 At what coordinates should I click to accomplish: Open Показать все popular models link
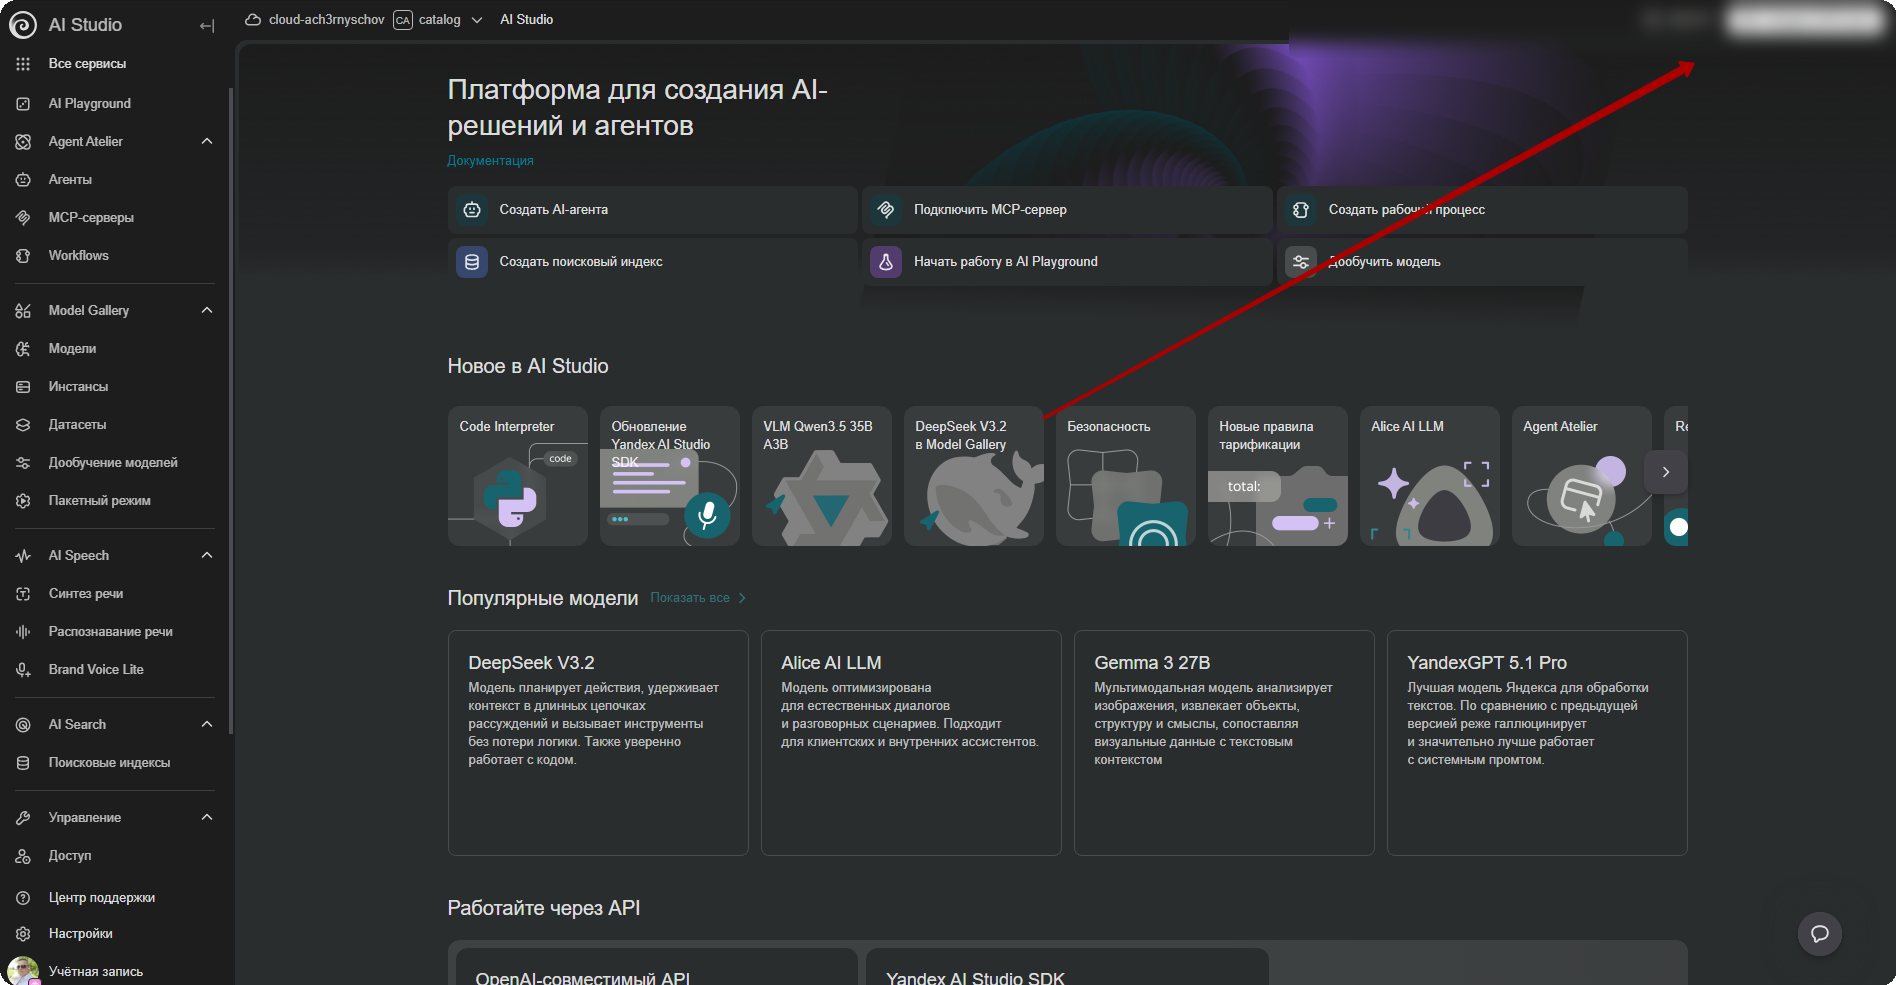tap(698, 598)
